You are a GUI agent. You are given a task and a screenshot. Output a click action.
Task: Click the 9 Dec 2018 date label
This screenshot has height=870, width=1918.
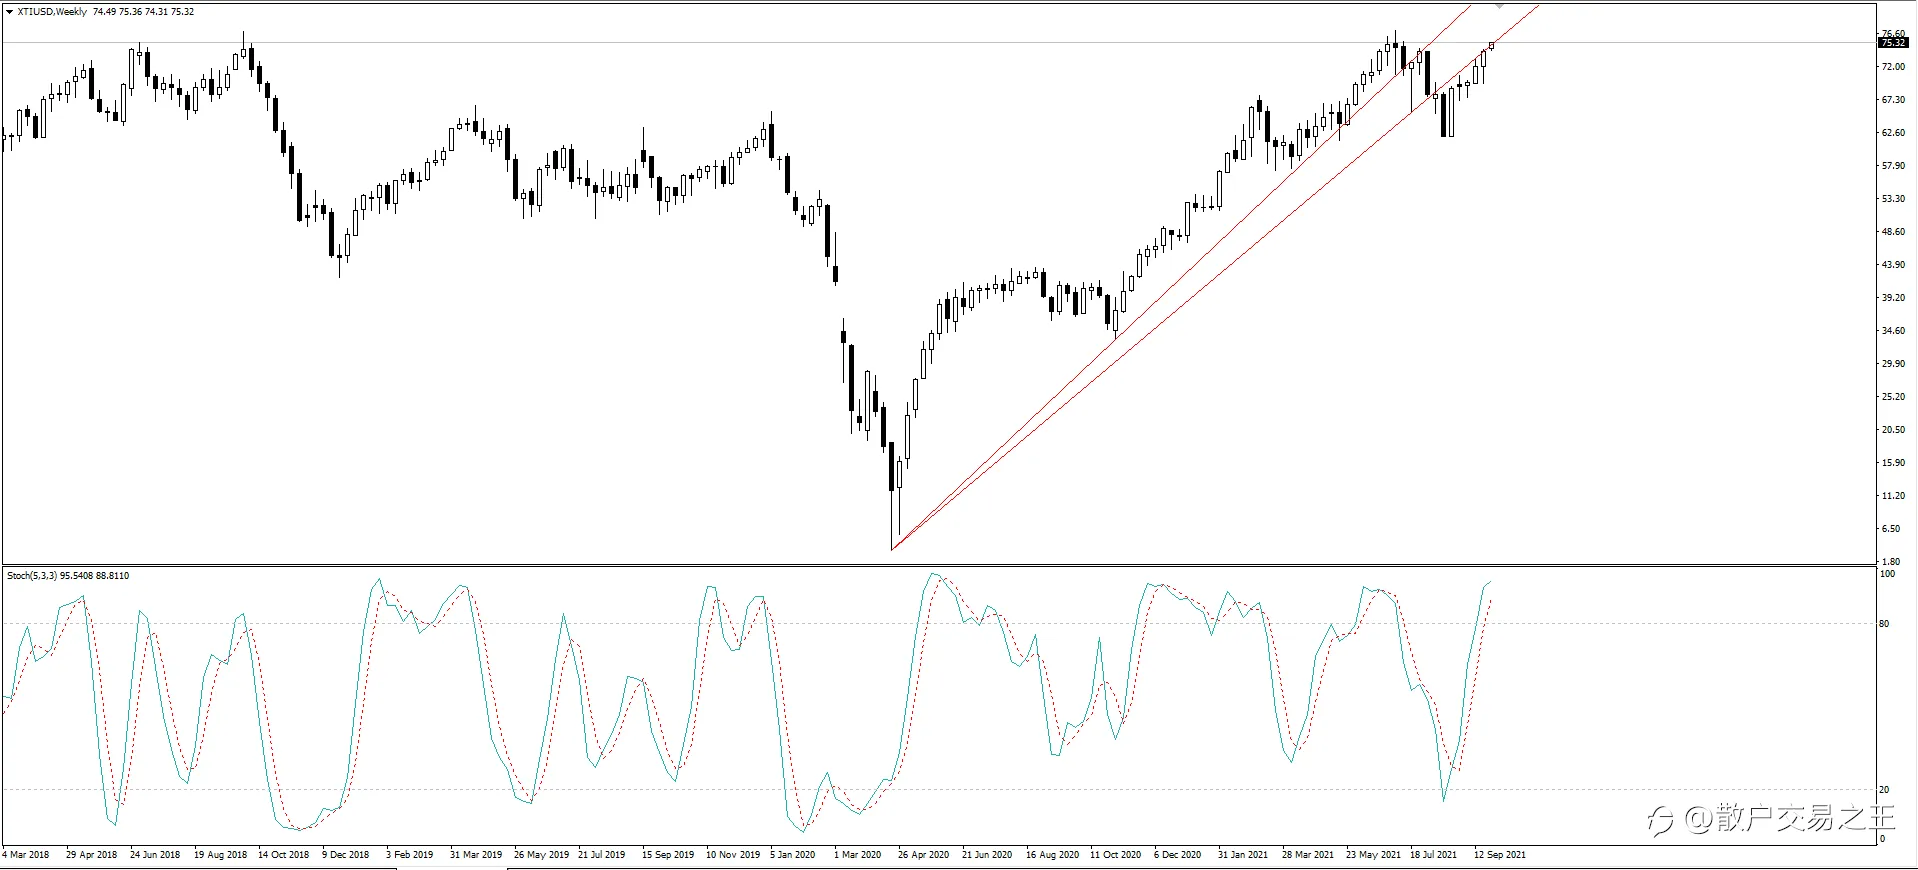346,855
